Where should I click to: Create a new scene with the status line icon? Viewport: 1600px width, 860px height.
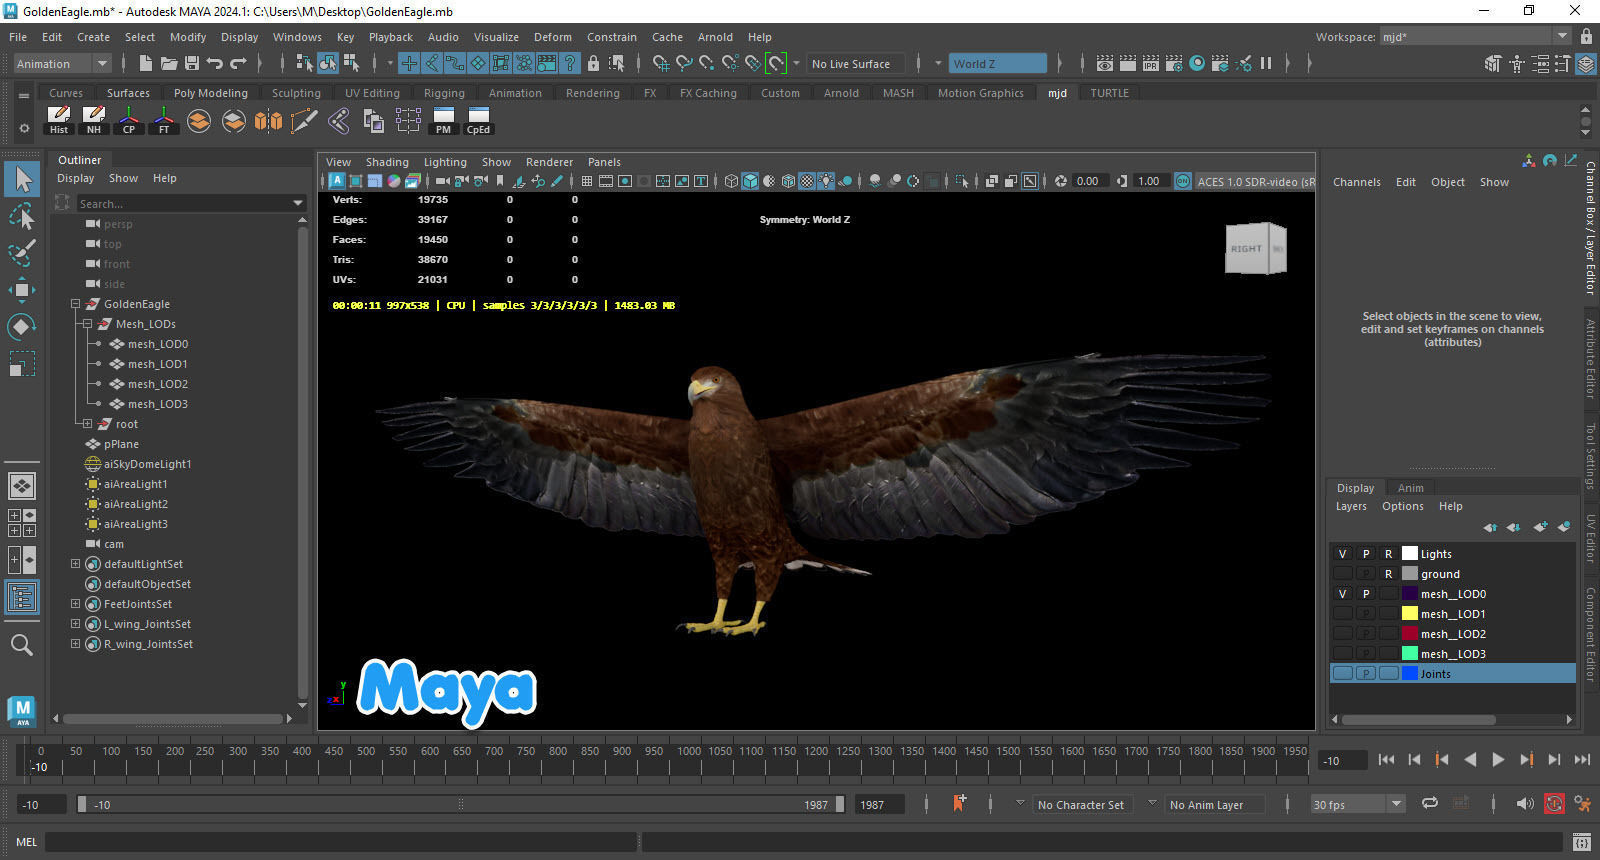click(146, 63)
